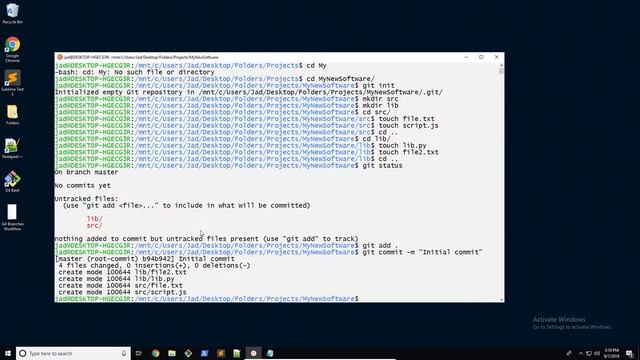The image size is (640, 360).
Task: Open the blue app icon in taskbar
Action: tap(204, 353)
